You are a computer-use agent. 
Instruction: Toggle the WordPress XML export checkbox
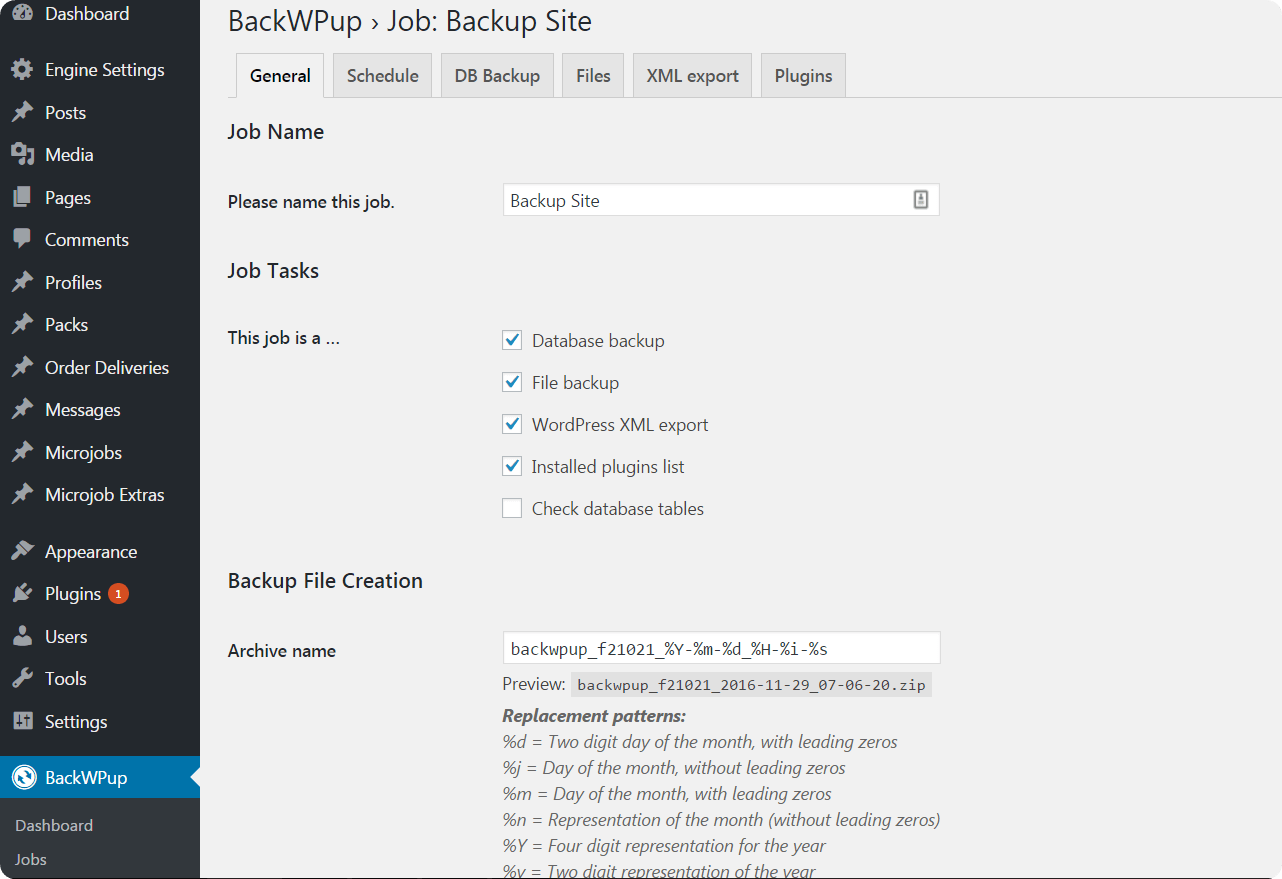coord(512,424)
